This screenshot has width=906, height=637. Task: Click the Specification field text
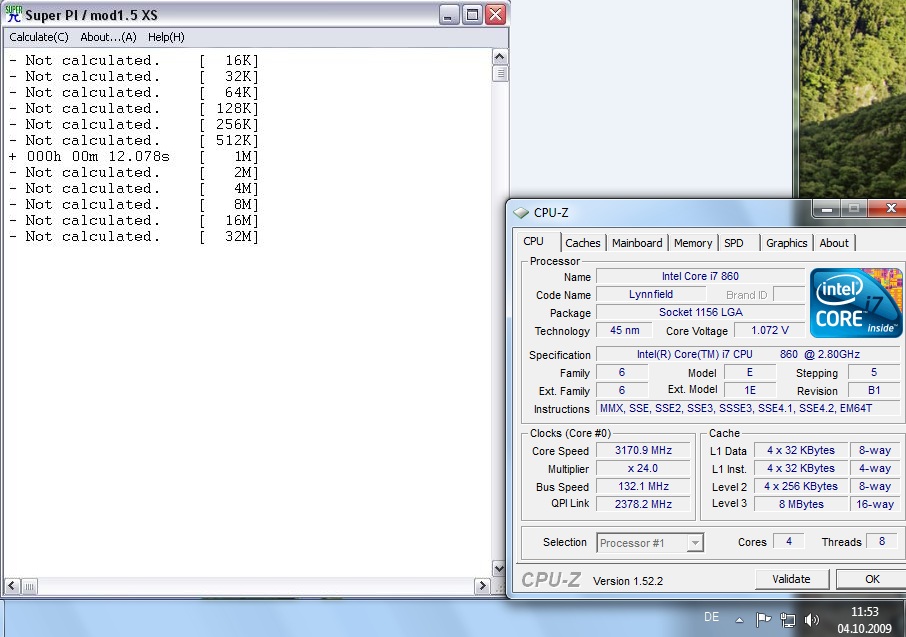[x=748, y=354]
